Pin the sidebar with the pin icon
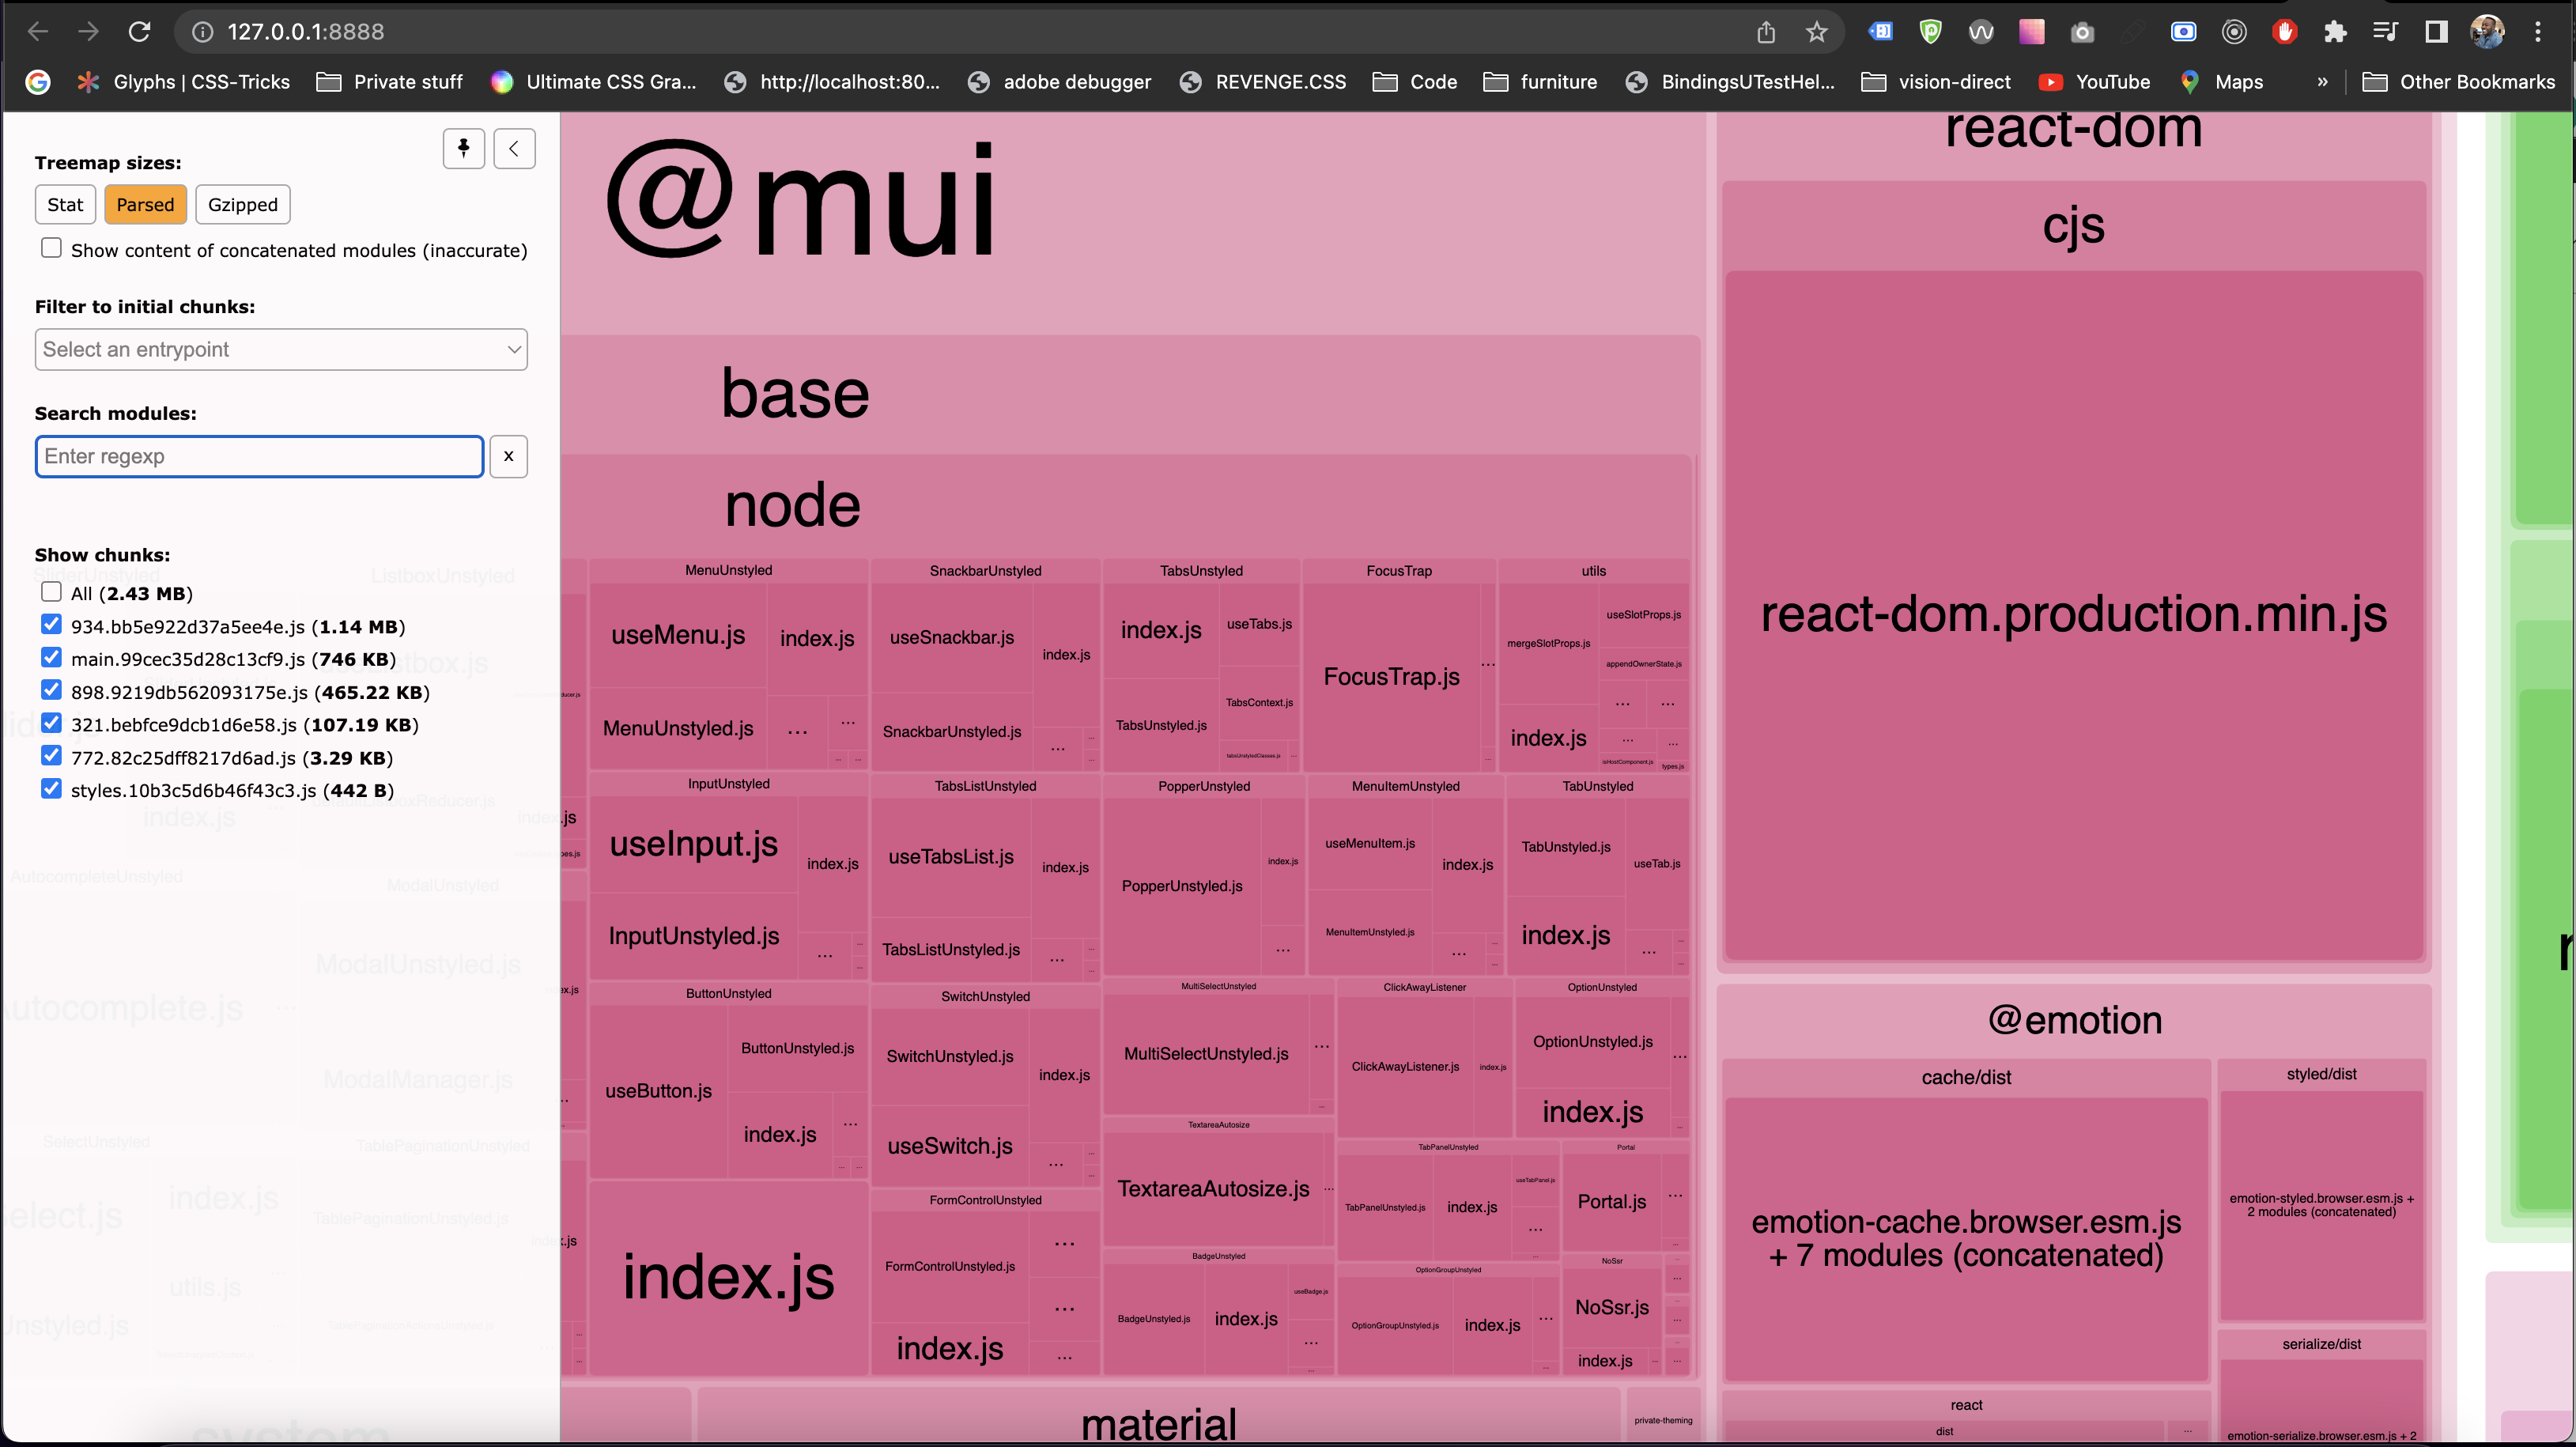This screenshot has width=2576, height=1447. pos(463,149)
